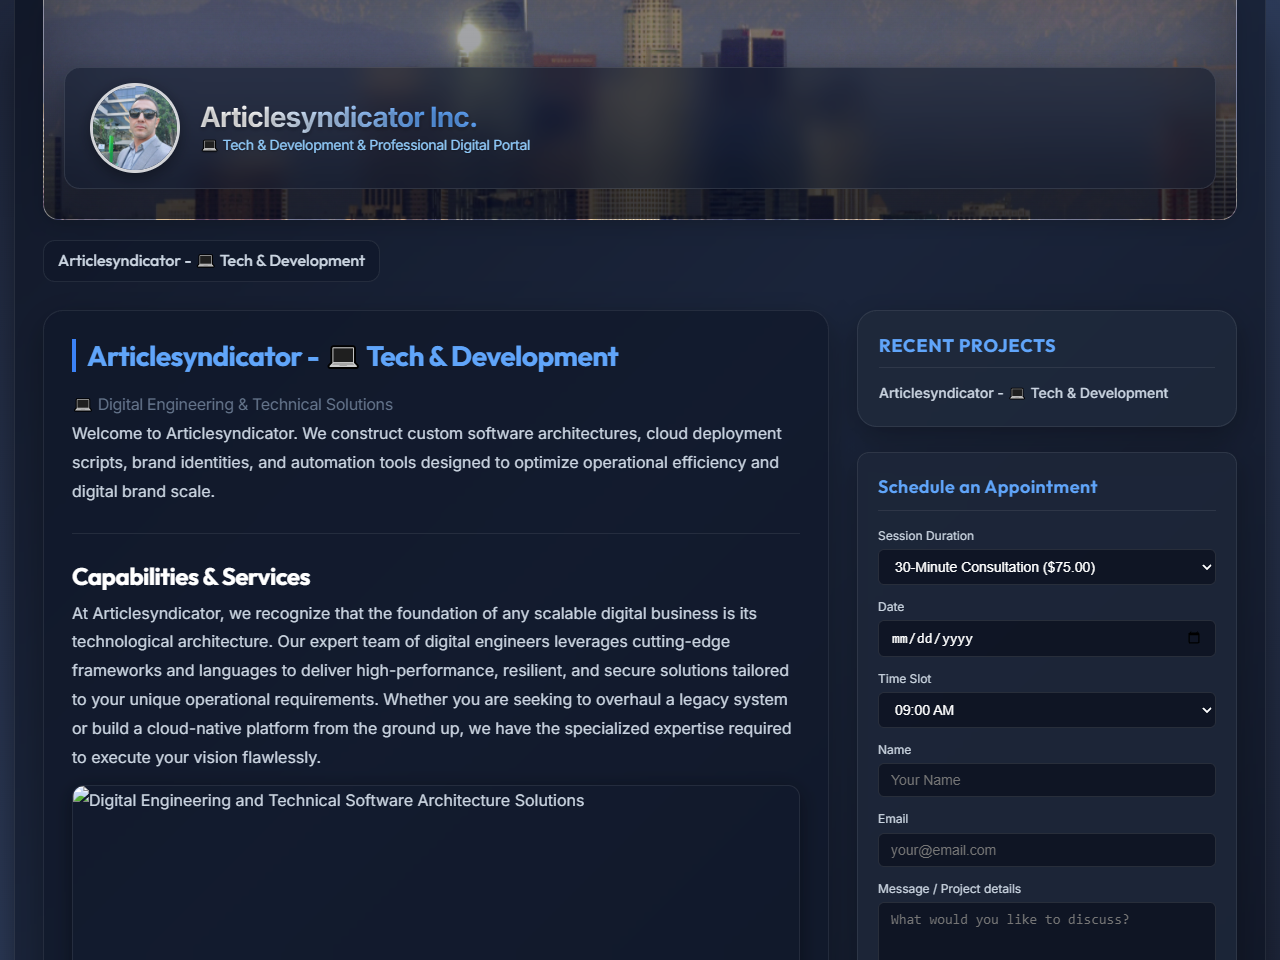Click the Time Slot label
This screenshot has width=1280, height=960.
pyautogui.click(x=904, y=679)
